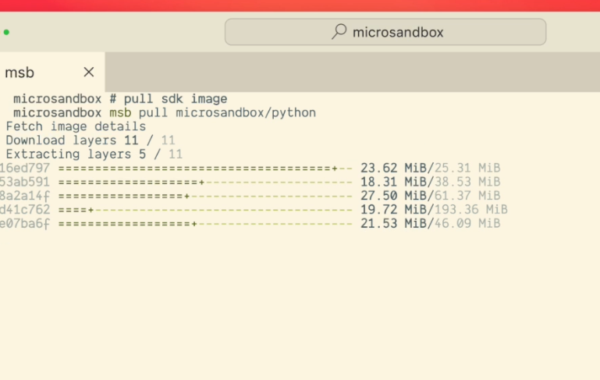
Task: Click the d41c762 layer hash
Action: tap(25, 210)
